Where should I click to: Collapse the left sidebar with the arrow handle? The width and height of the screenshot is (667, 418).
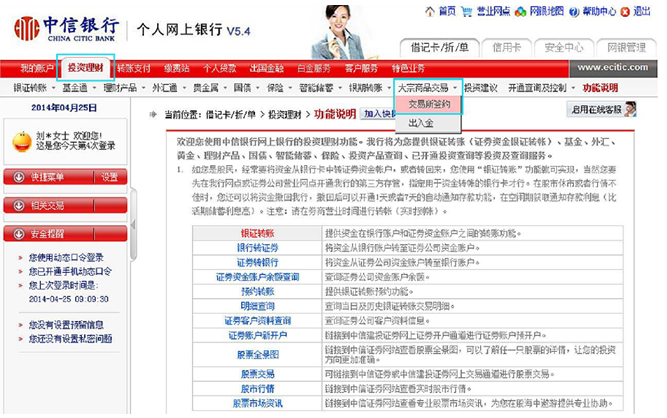[x=133, y=225]
